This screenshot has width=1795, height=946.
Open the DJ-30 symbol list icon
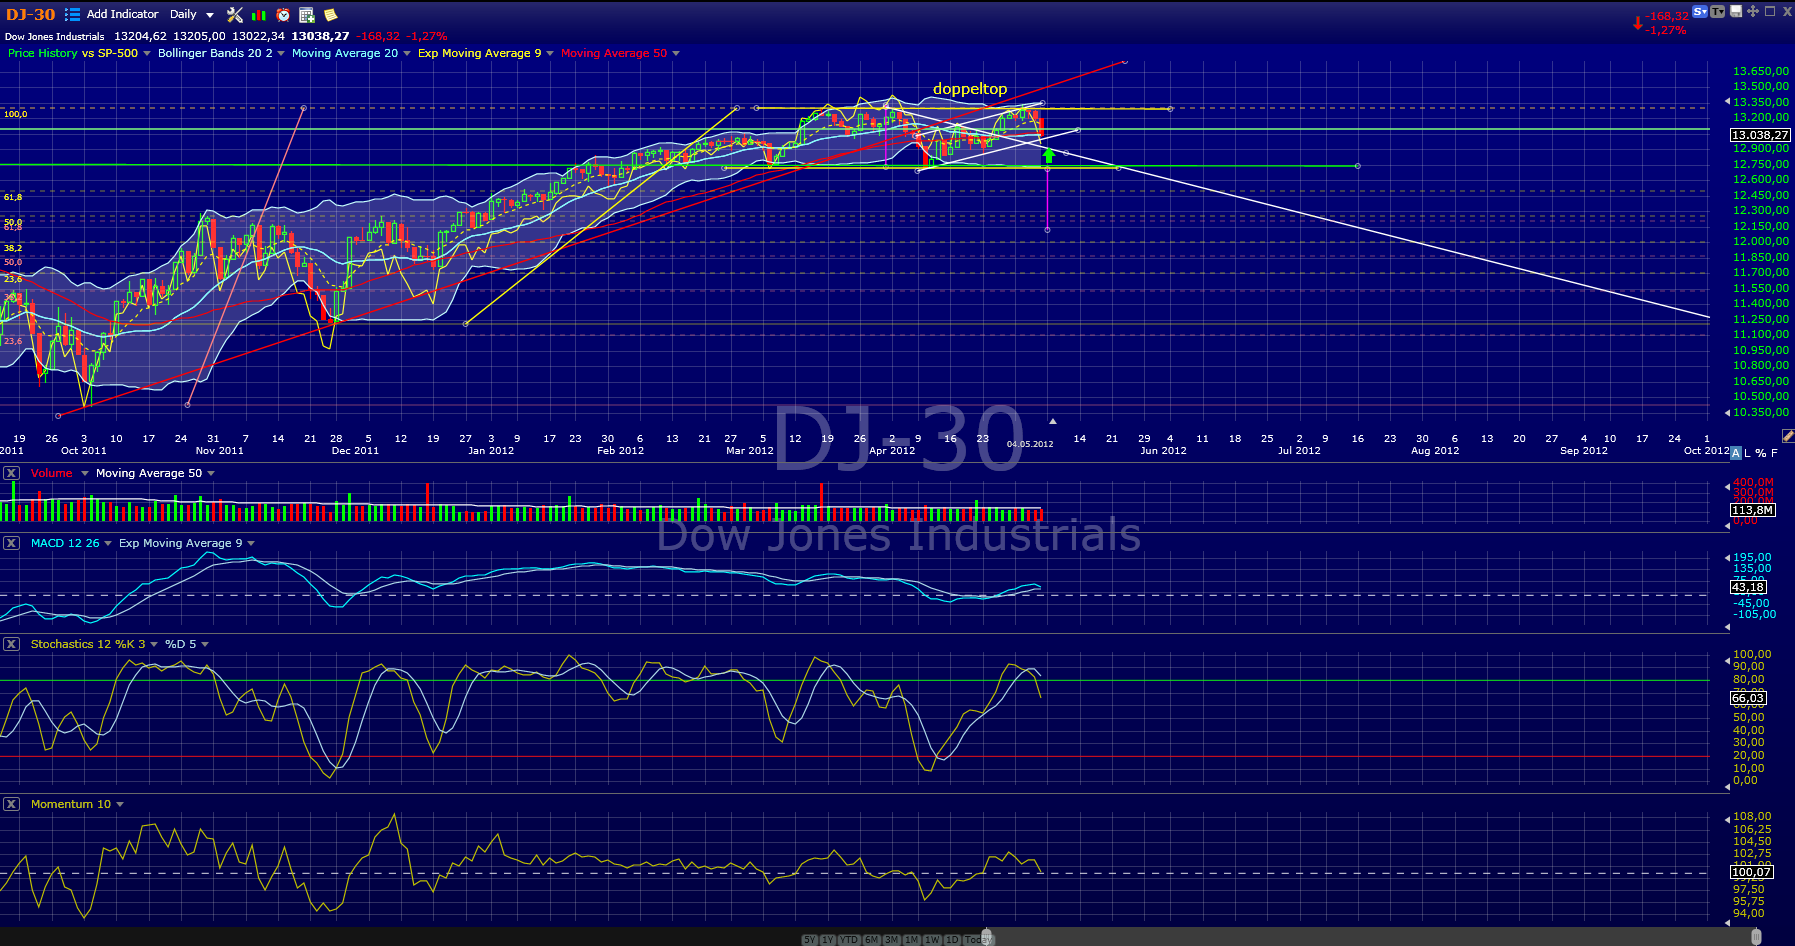coord(72,14)
